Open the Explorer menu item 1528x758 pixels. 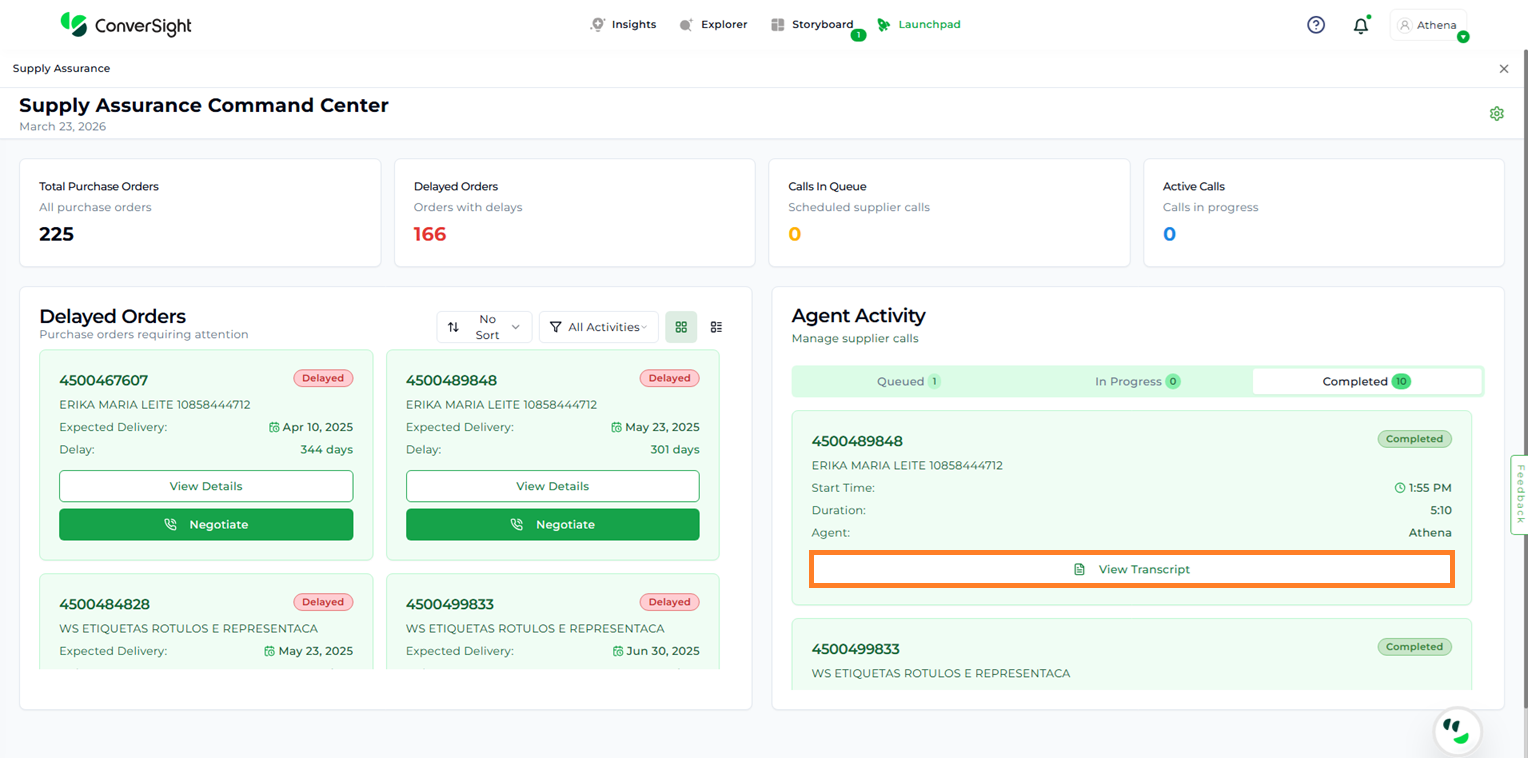point(713,25)
